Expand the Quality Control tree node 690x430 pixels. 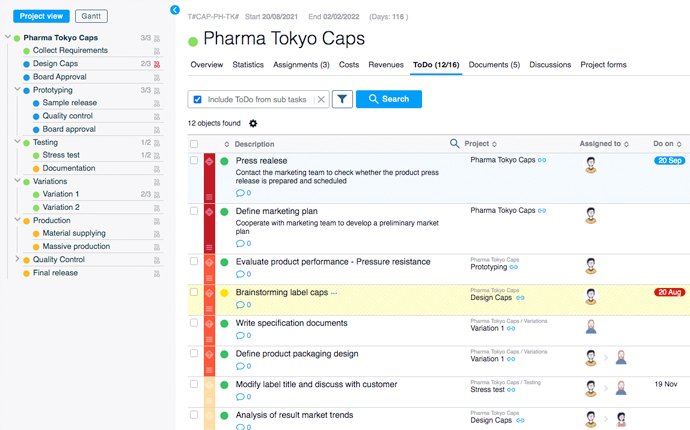pos(18,259)
